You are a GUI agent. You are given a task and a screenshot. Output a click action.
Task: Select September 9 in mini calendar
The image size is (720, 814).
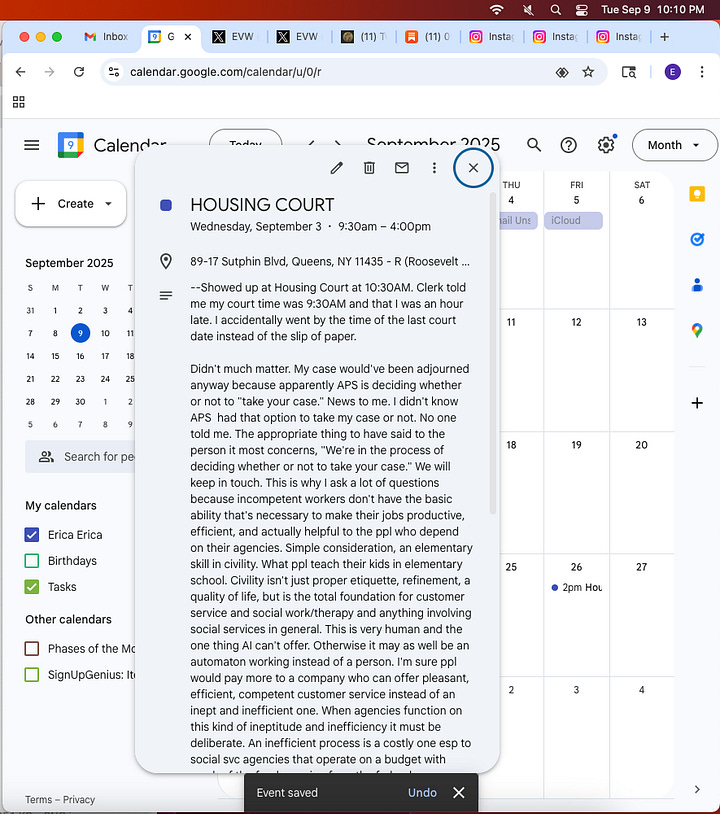(80, 333)
